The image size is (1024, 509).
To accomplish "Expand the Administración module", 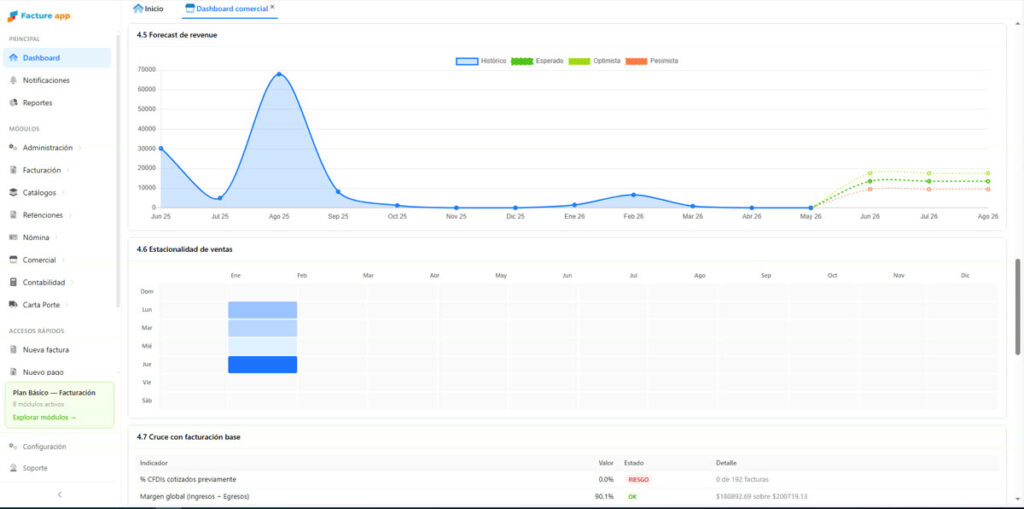I will (x=47, y=148).
